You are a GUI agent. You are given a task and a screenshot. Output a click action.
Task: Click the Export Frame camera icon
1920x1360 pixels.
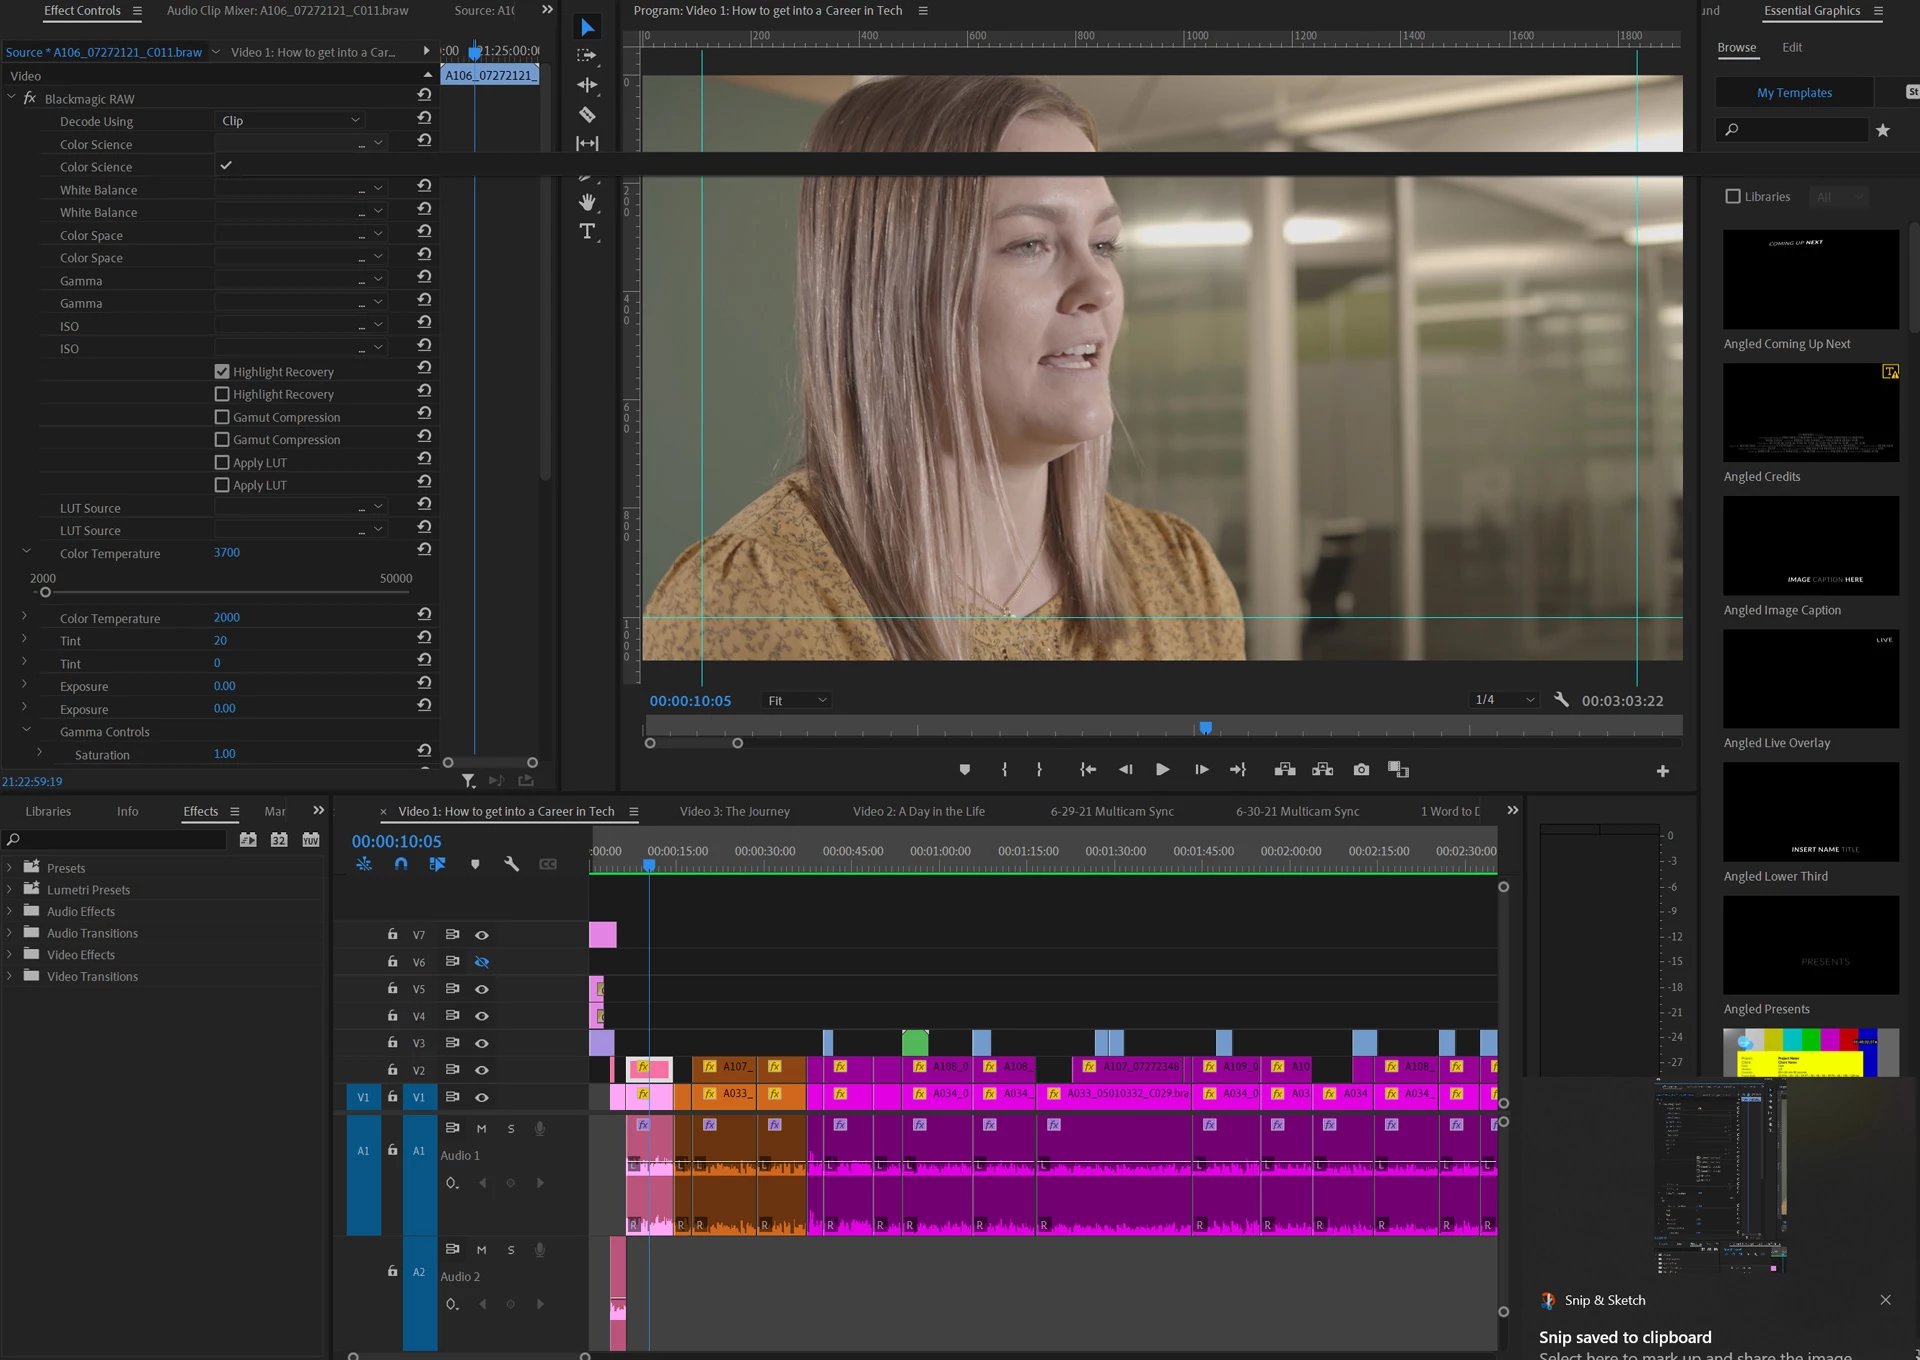pyautogui.click(x=1361, y=770)
